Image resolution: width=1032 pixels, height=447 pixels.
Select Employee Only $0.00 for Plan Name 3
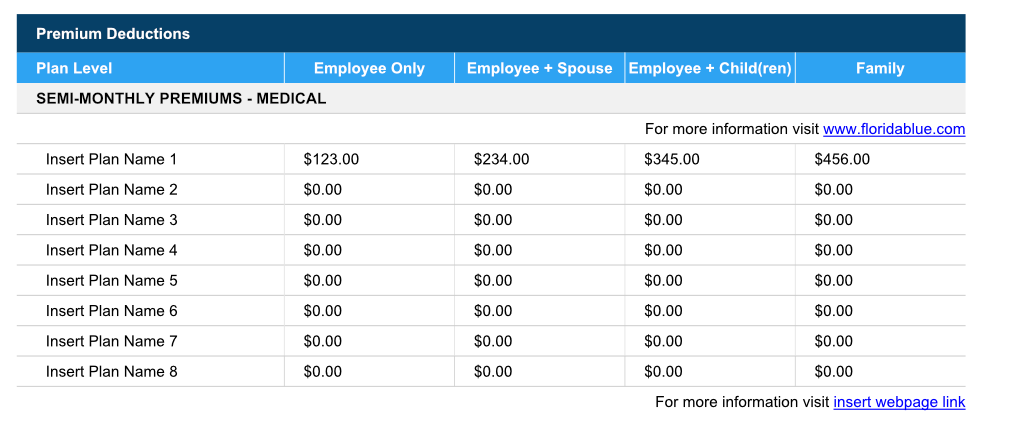click(x=323, y=220)
